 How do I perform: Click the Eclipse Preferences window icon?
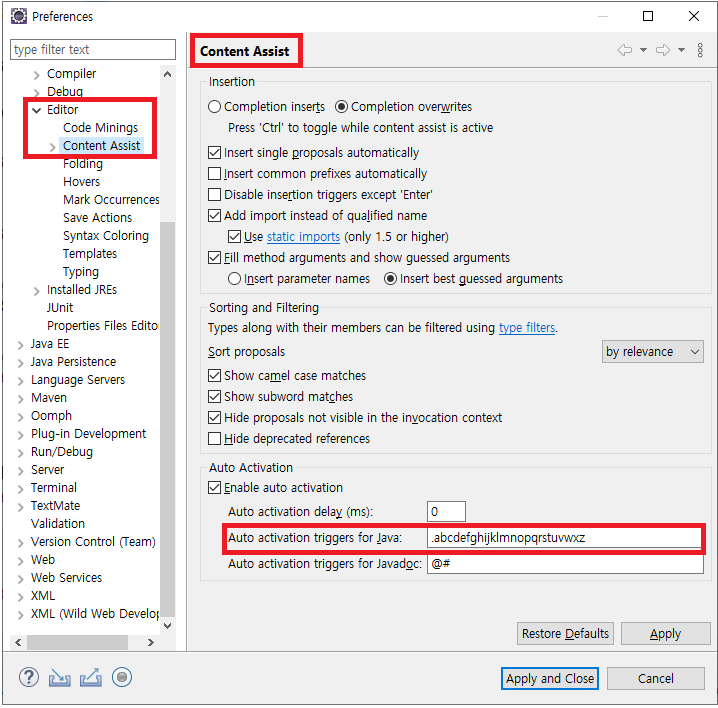click(19, 16)
